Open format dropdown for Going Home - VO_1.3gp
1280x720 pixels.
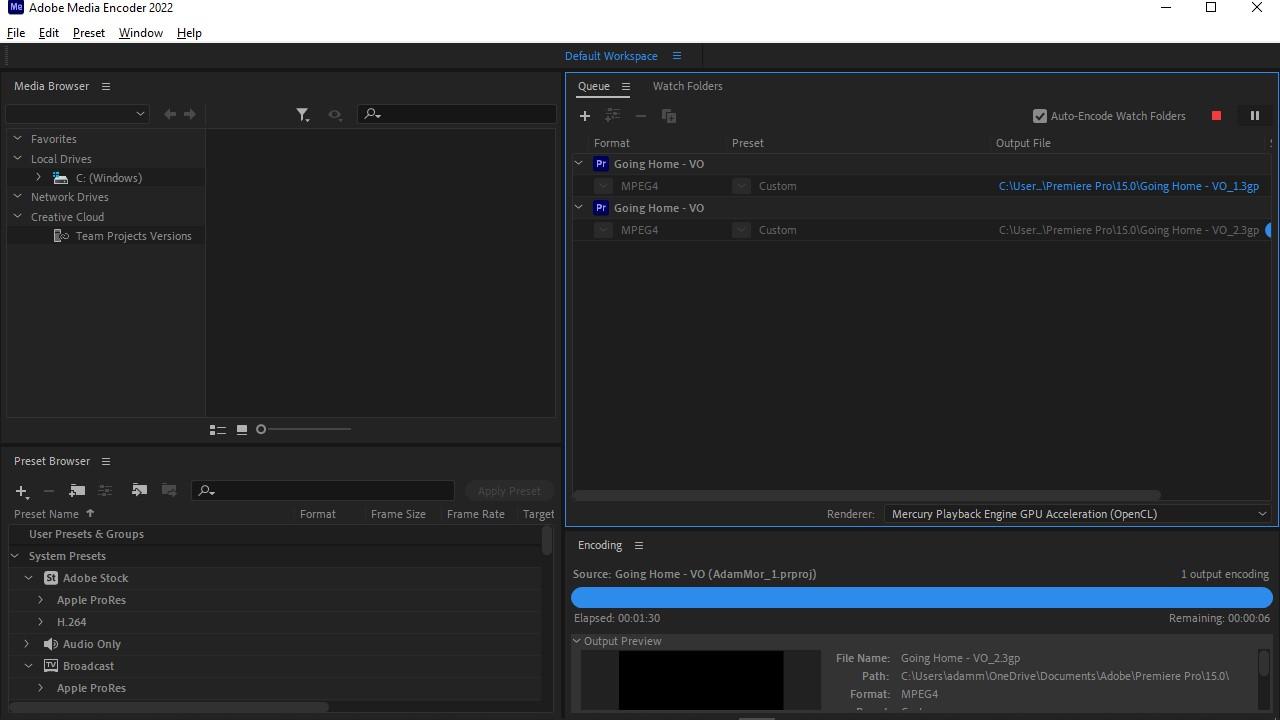coord(603,186)
